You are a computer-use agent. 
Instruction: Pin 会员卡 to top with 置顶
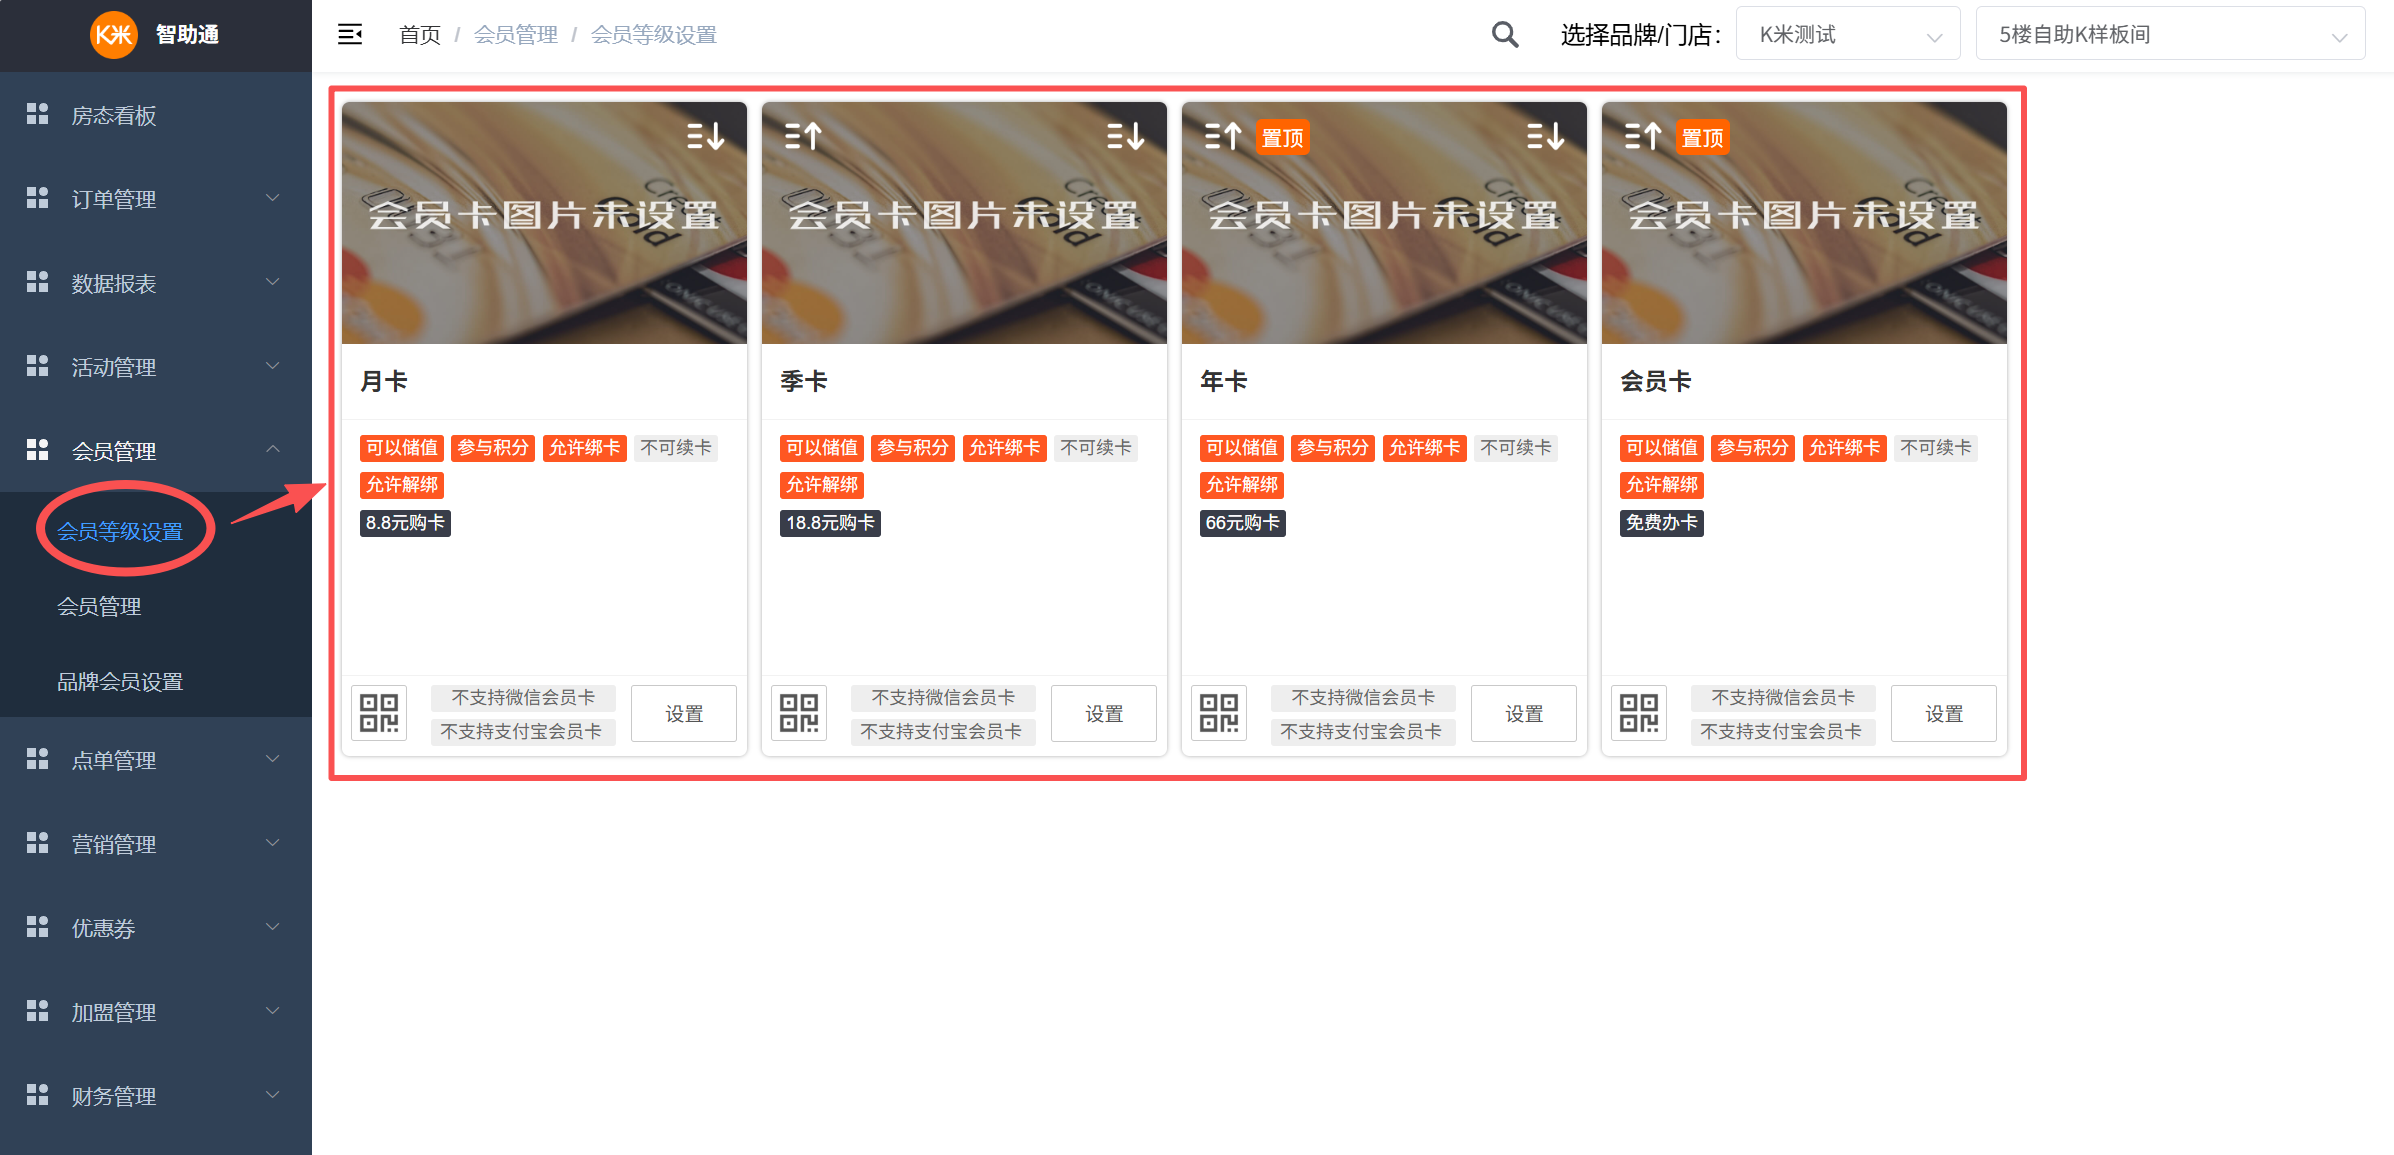(x=1702, y=138)
